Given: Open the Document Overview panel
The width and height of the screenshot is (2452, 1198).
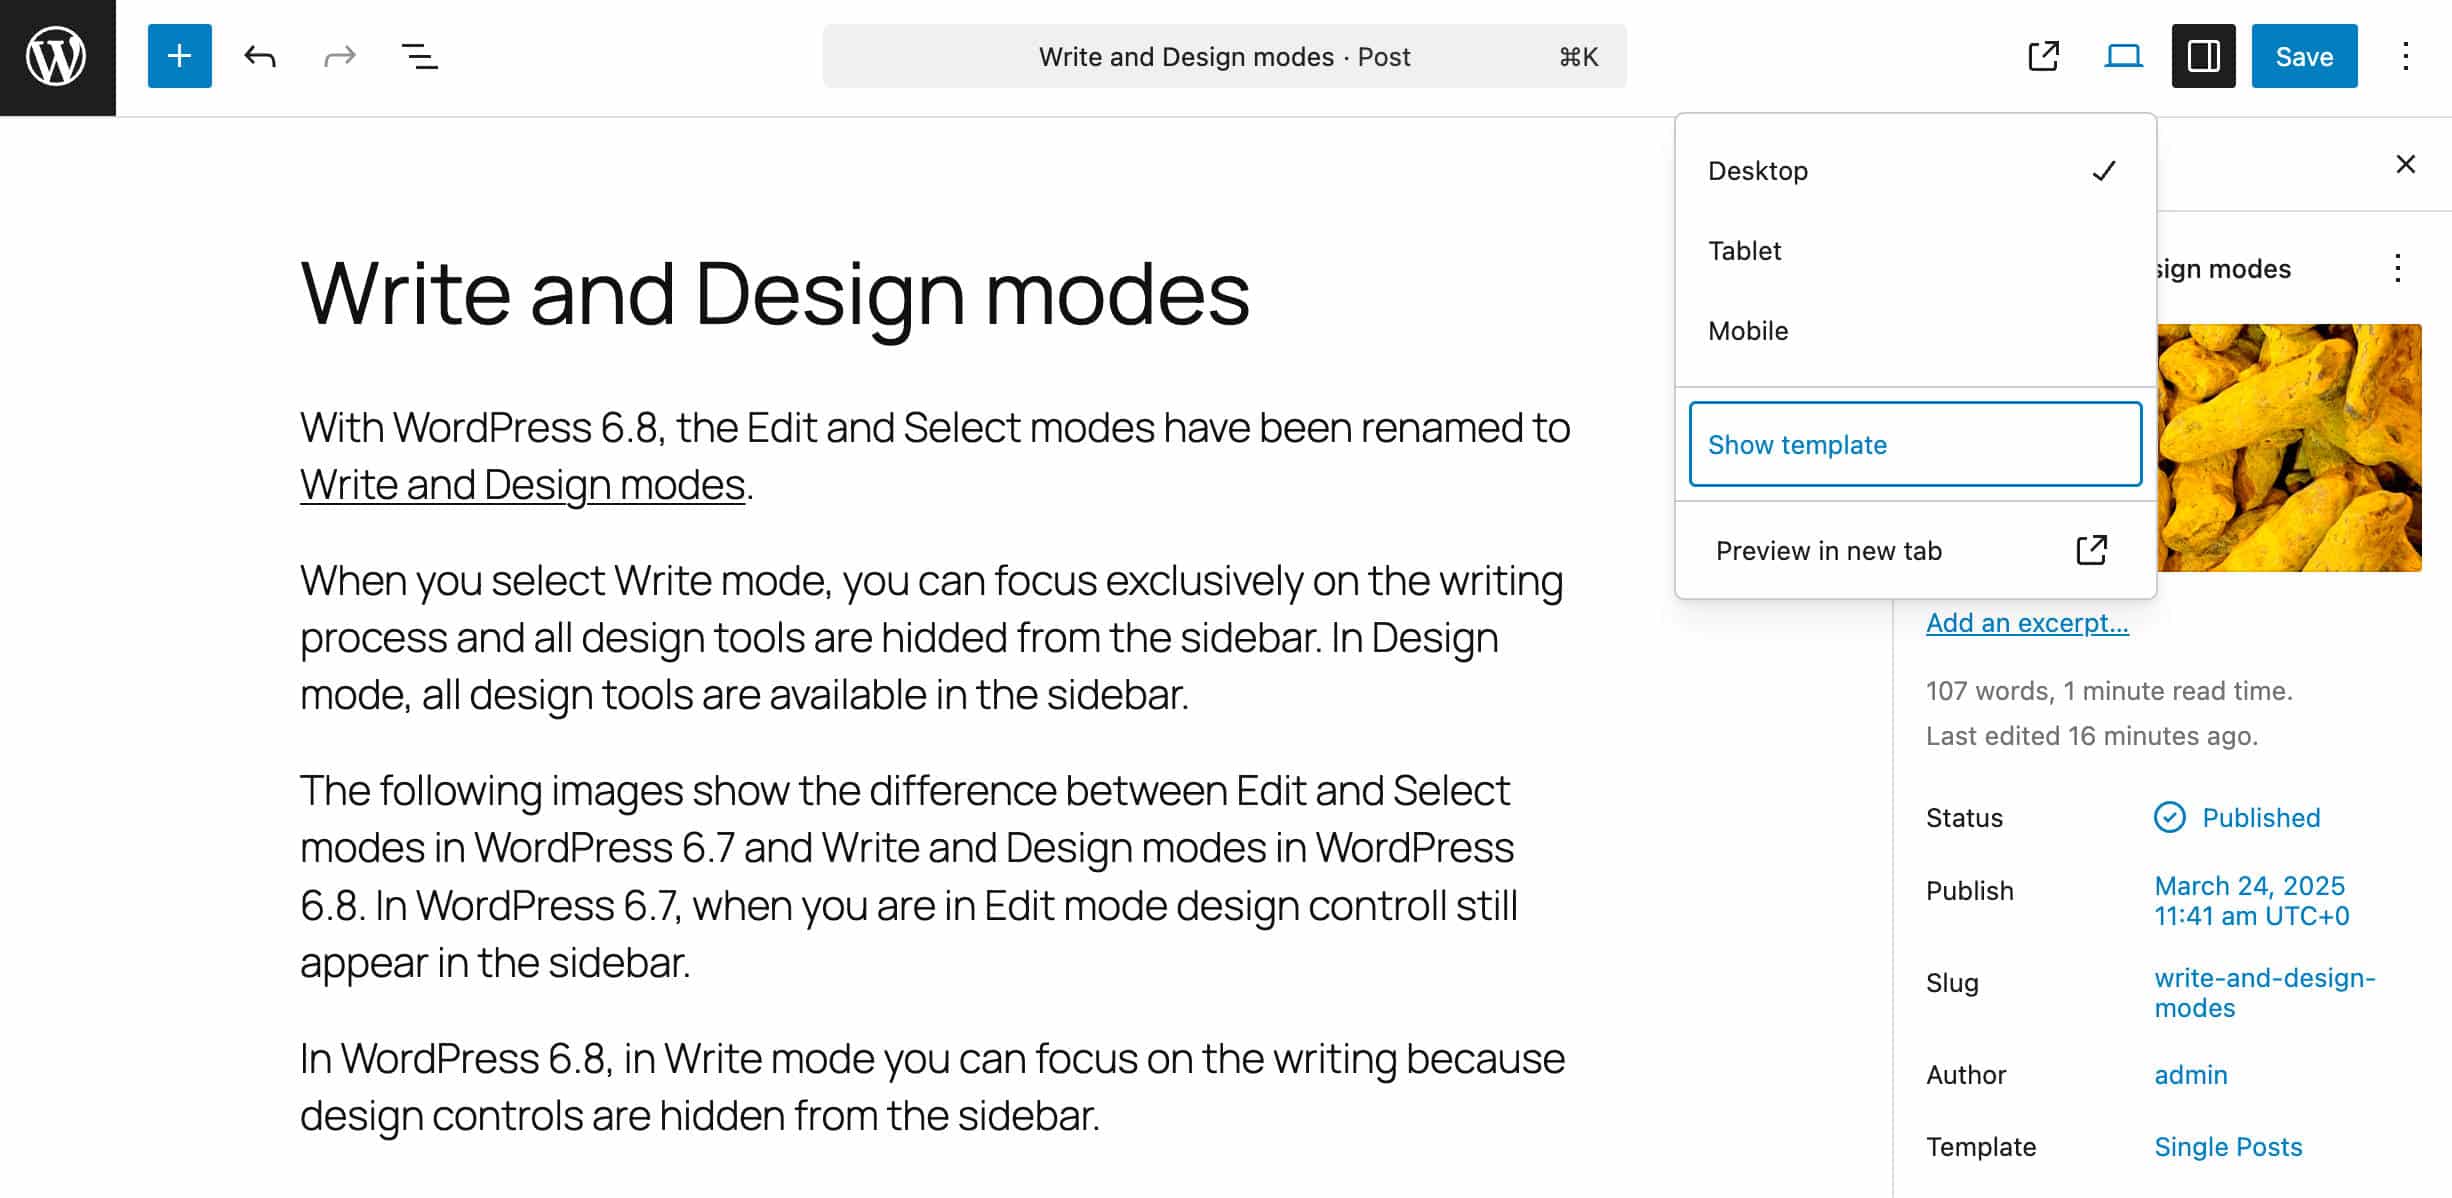Looking at the screenshot, I should pyautogui.click(x=419, y=56).
